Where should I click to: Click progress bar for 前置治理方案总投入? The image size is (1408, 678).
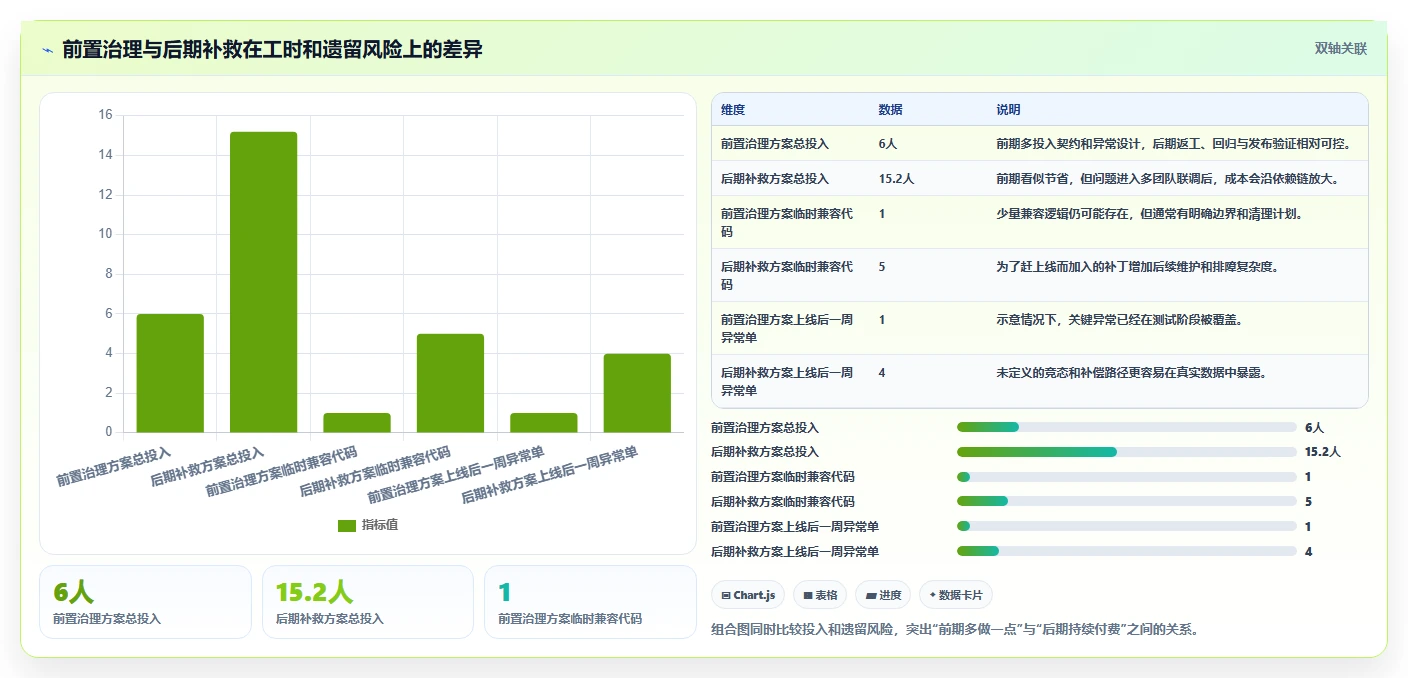(1127, 427)
